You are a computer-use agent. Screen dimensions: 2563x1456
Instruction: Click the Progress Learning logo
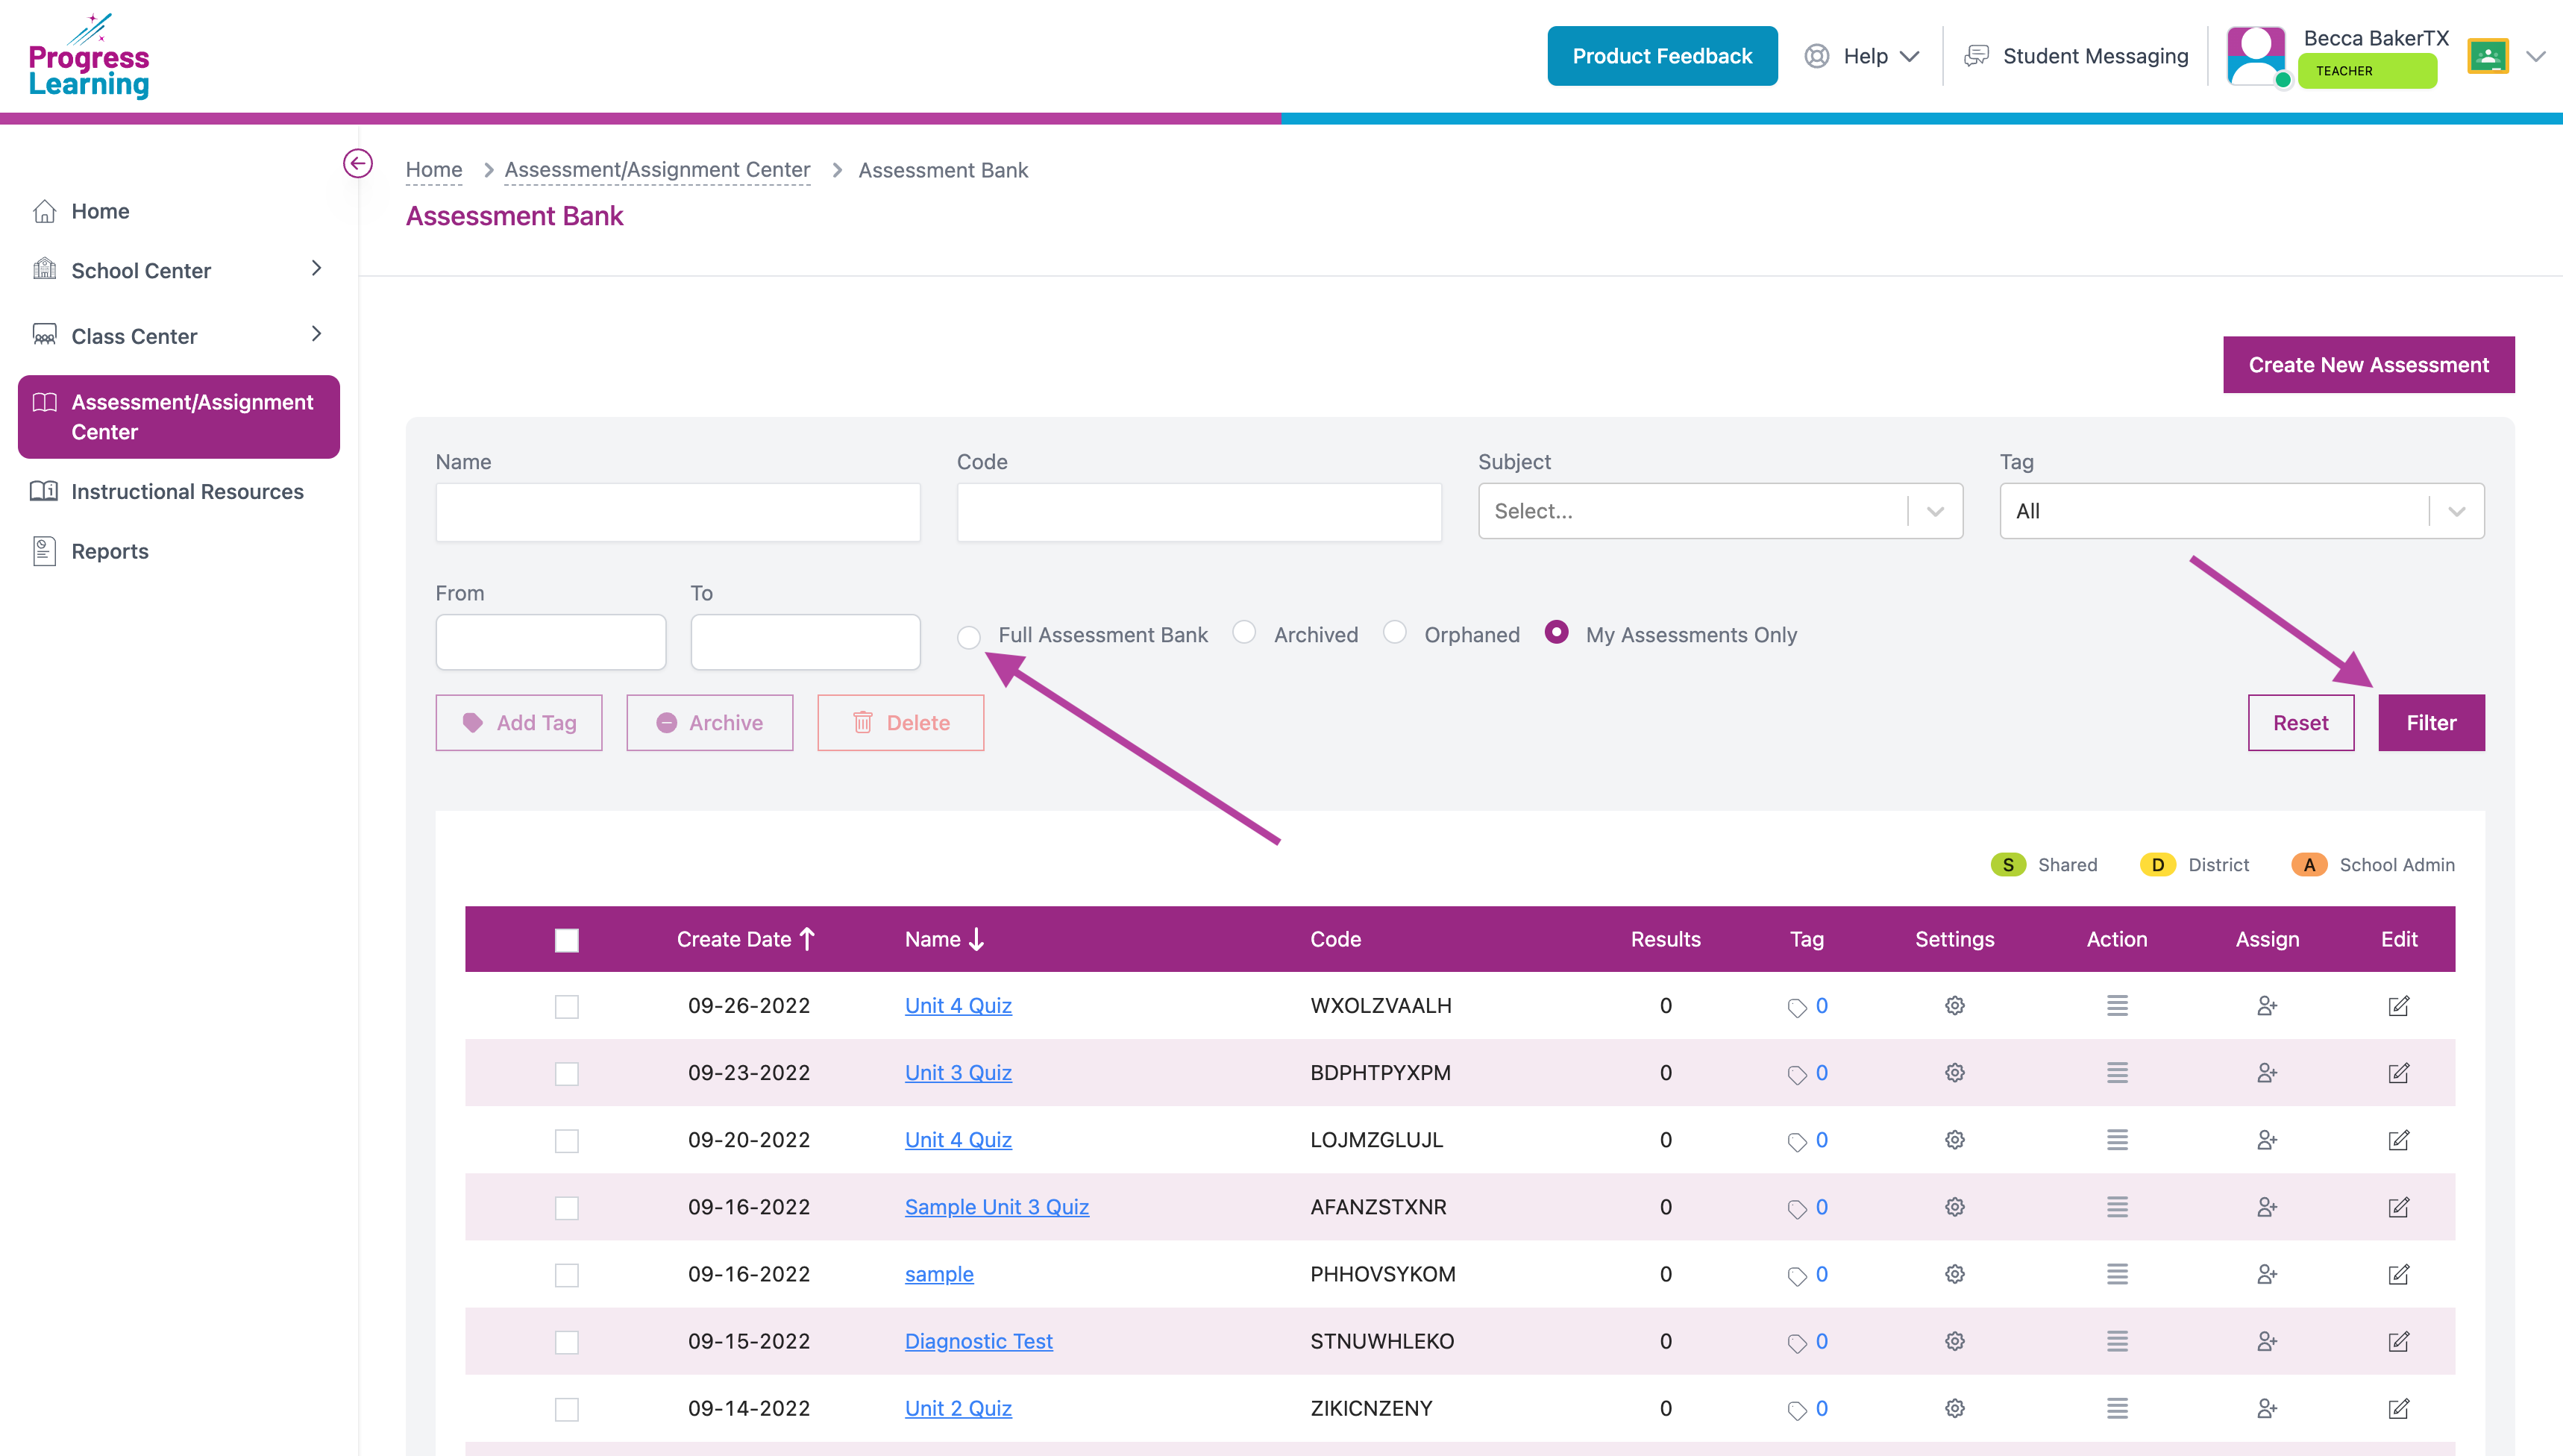click(89, 56)
